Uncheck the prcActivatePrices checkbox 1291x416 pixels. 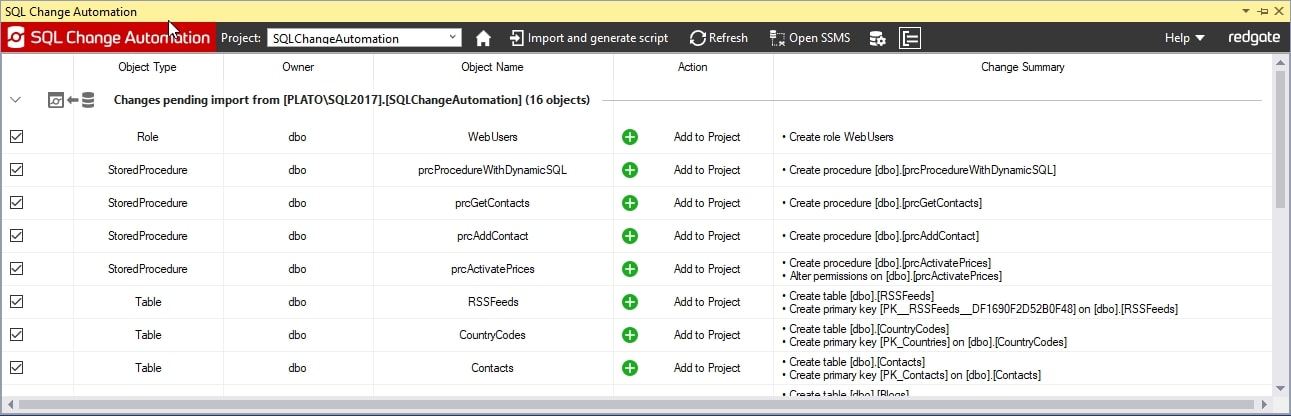16,269
